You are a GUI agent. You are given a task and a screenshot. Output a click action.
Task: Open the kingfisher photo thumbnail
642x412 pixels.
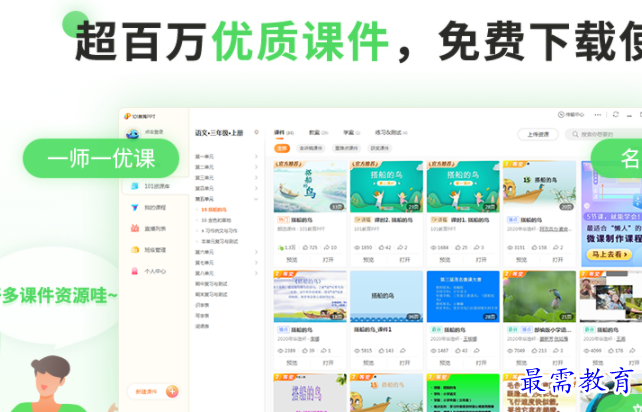pyautogui.click(x=539, y=296)
